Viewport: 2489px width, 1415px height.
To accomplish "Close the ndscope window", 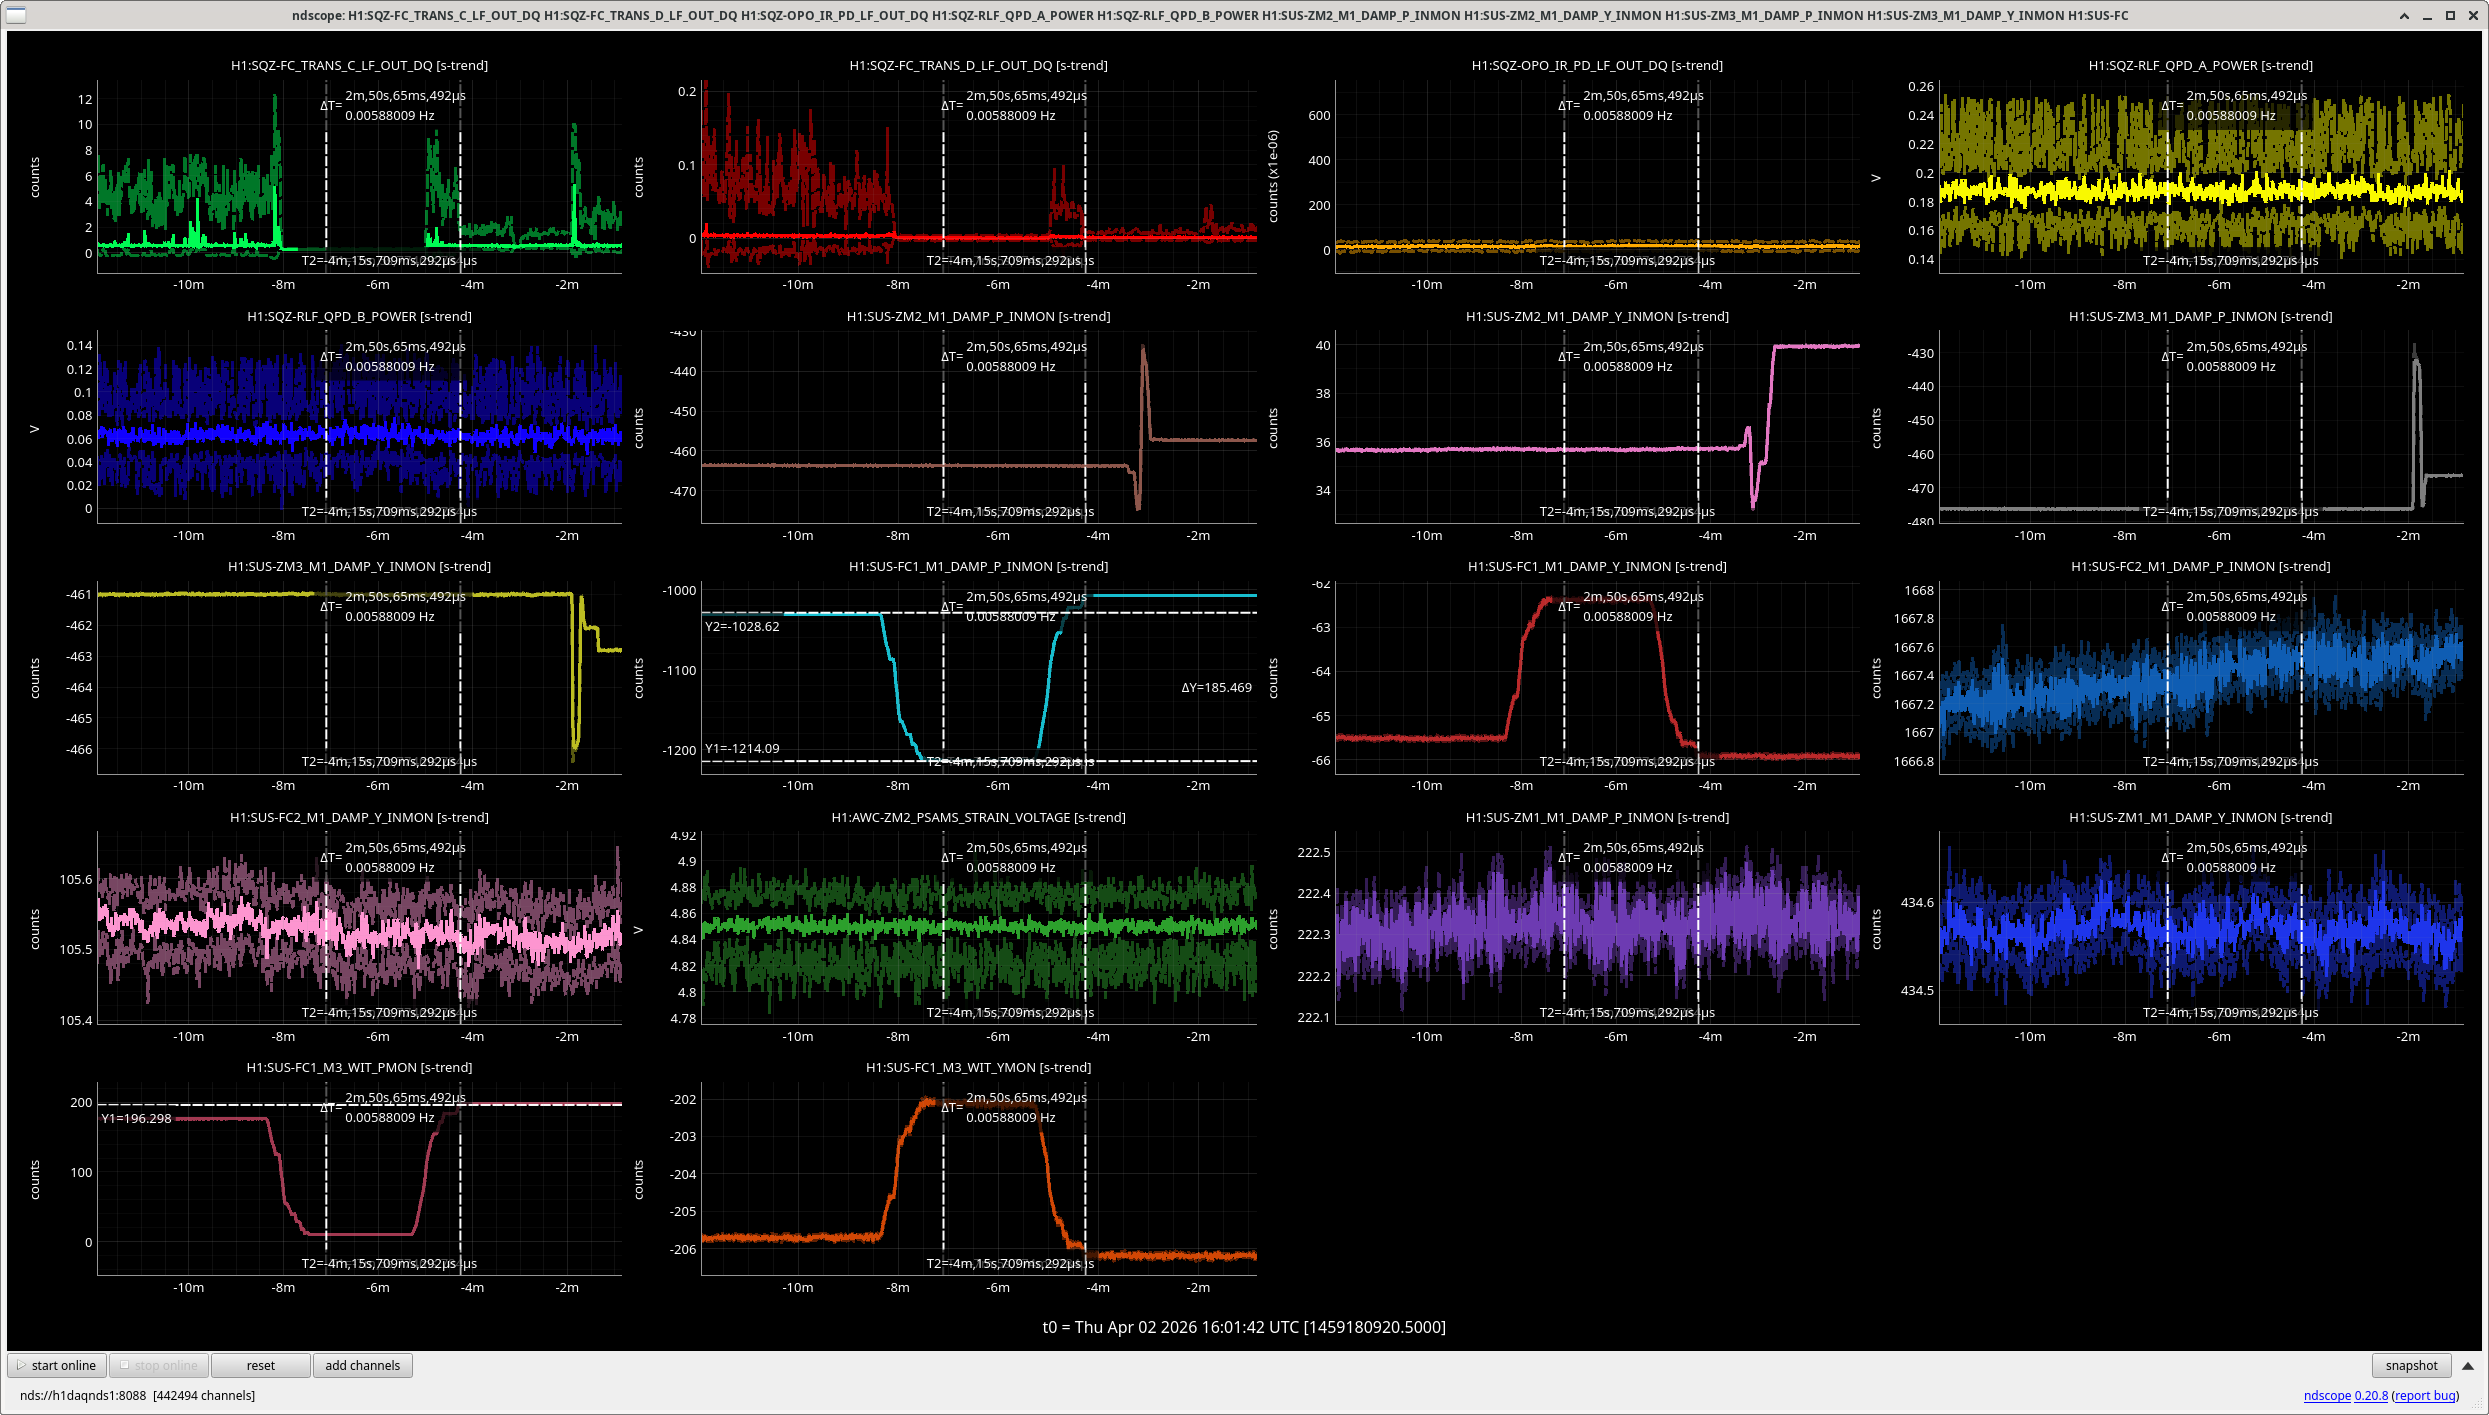I will pyautogui.click(x=2472, y=15).
